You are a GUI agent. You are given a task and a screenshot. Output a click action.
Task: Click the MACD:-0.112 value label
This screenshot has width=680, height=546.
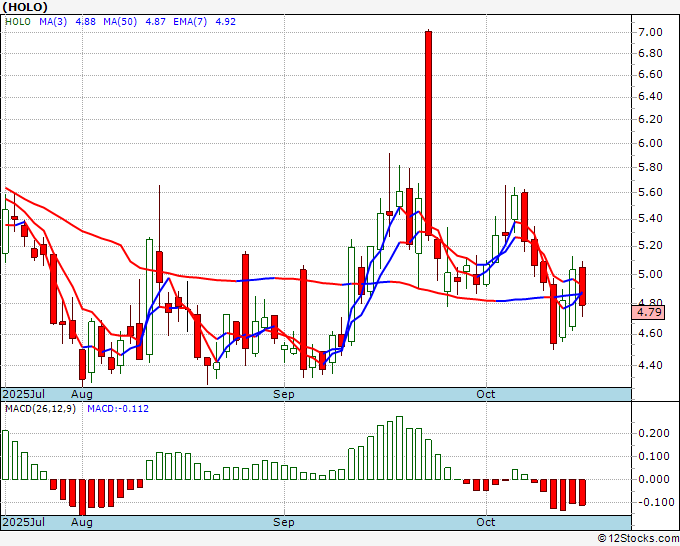coord(118,409)
